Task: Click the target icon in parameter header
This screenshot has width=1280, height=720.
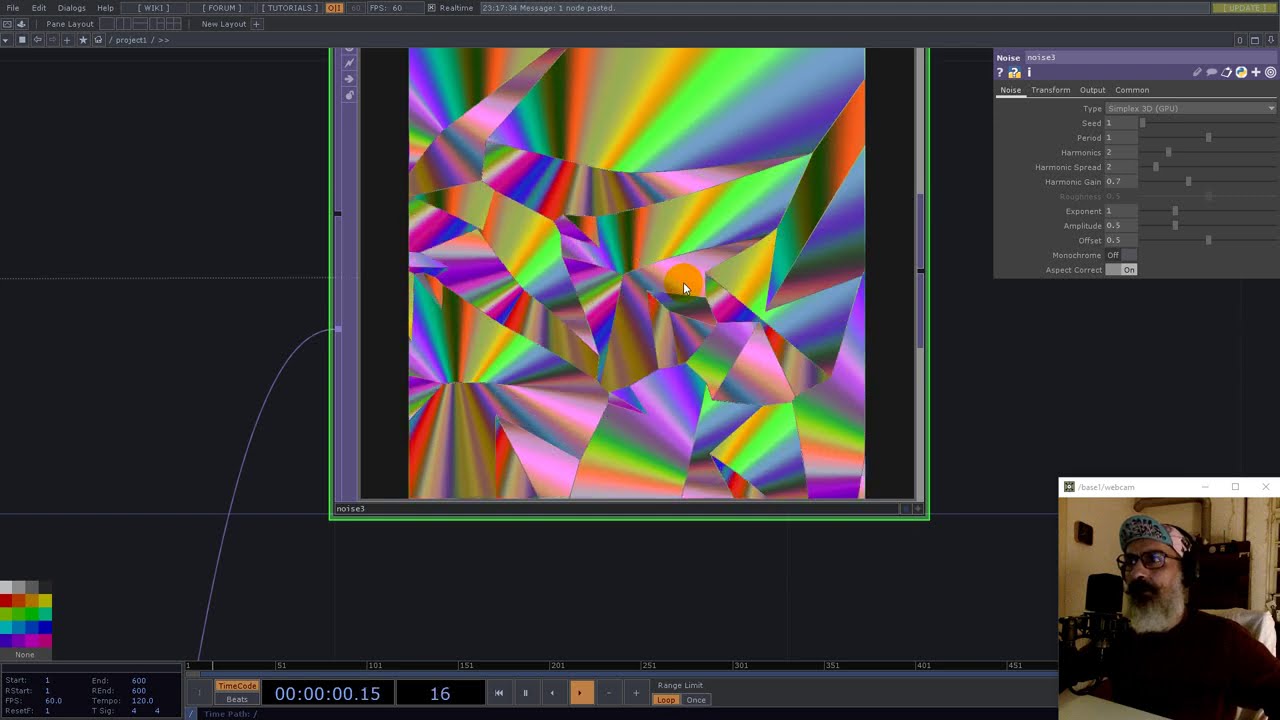Action: tap(1271, 72)
